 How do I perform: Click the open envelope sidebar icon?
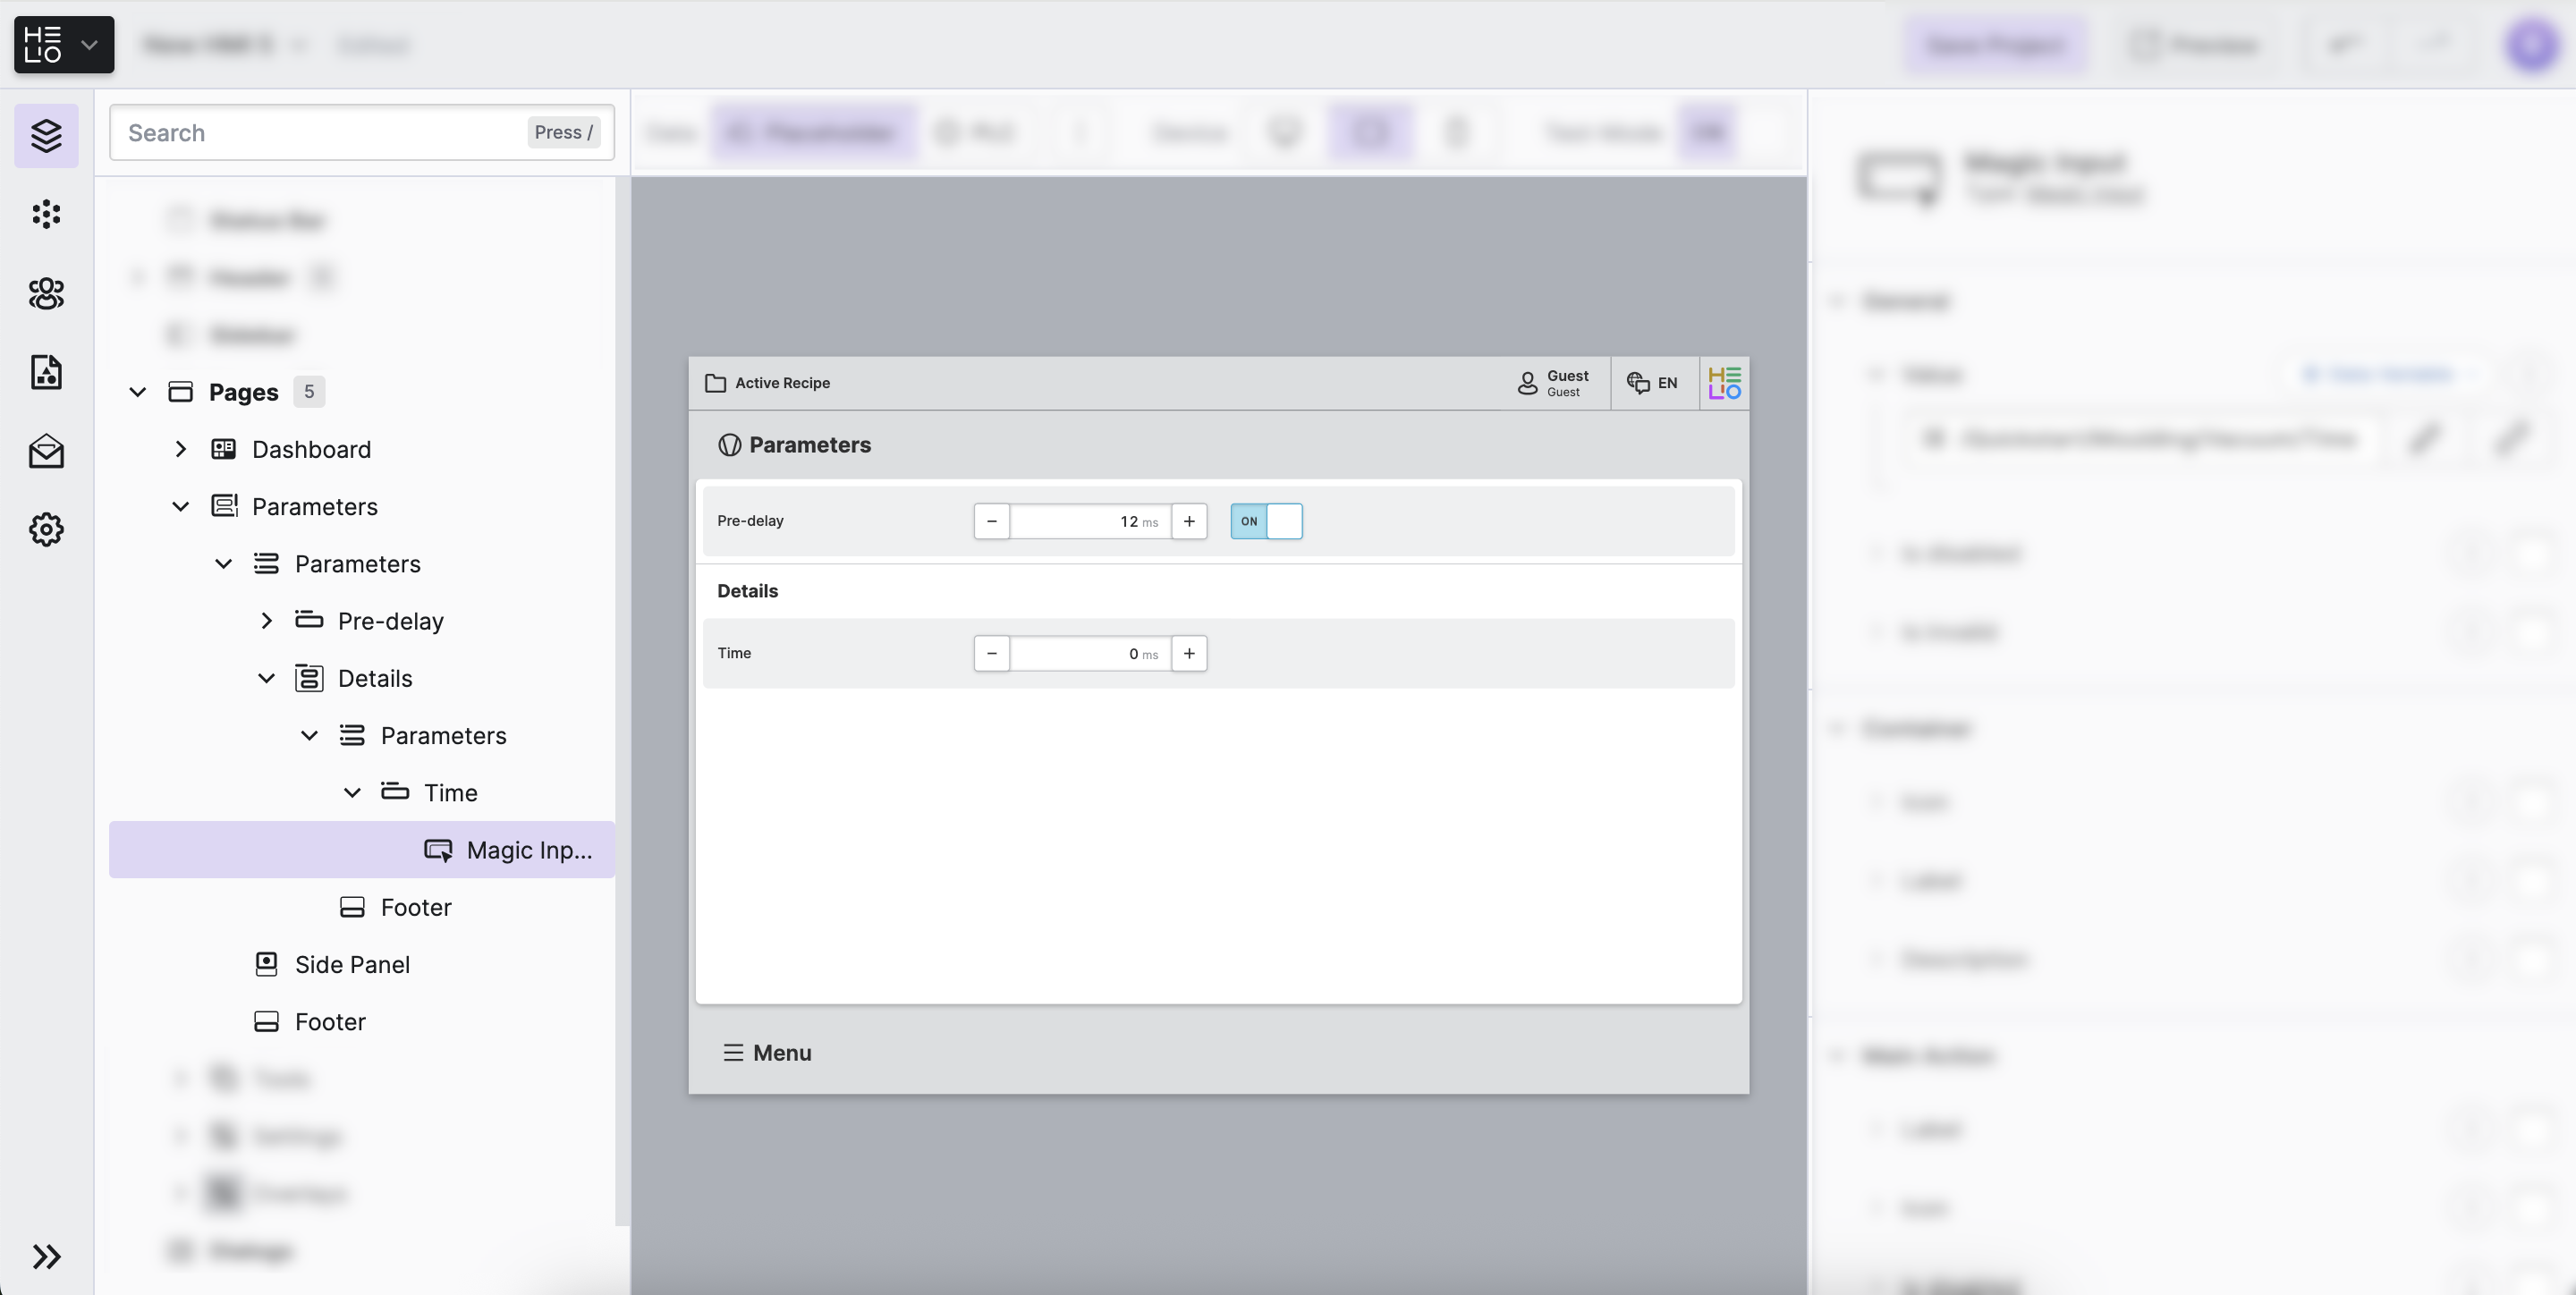tap(46, 451)
